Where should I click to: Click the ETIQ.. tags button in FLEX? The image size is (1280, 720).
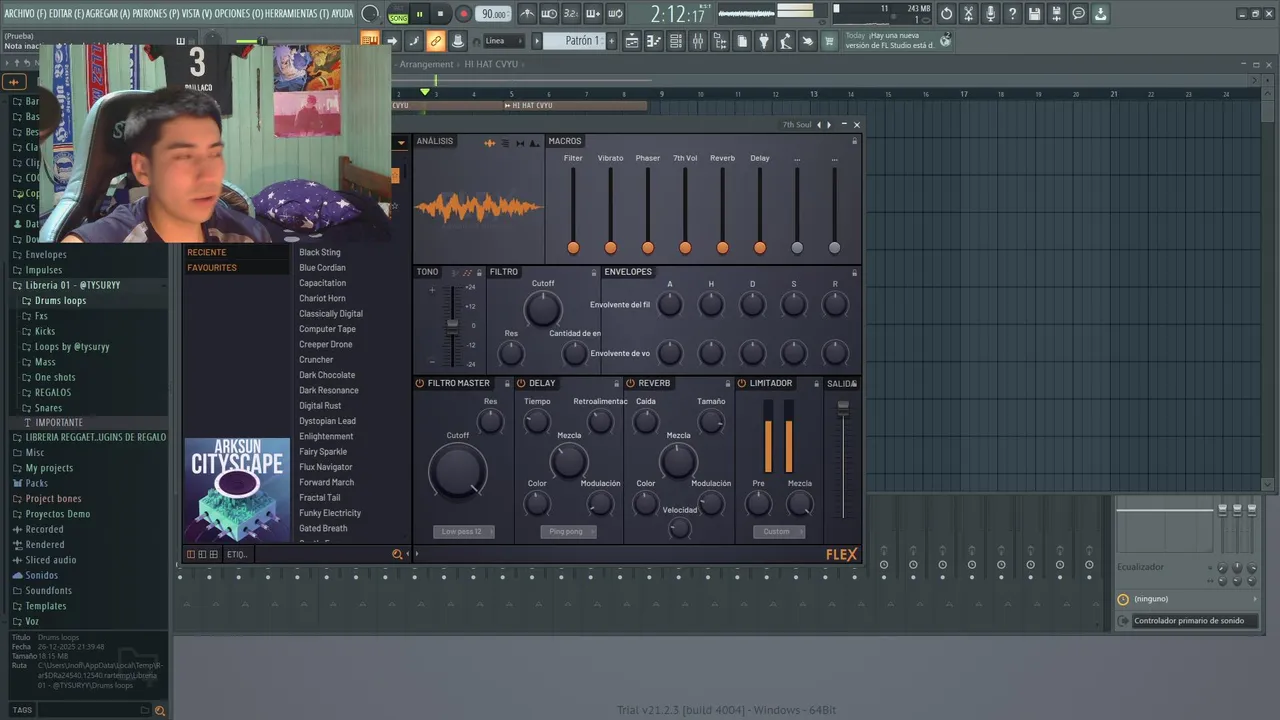(x=237, y=554)
